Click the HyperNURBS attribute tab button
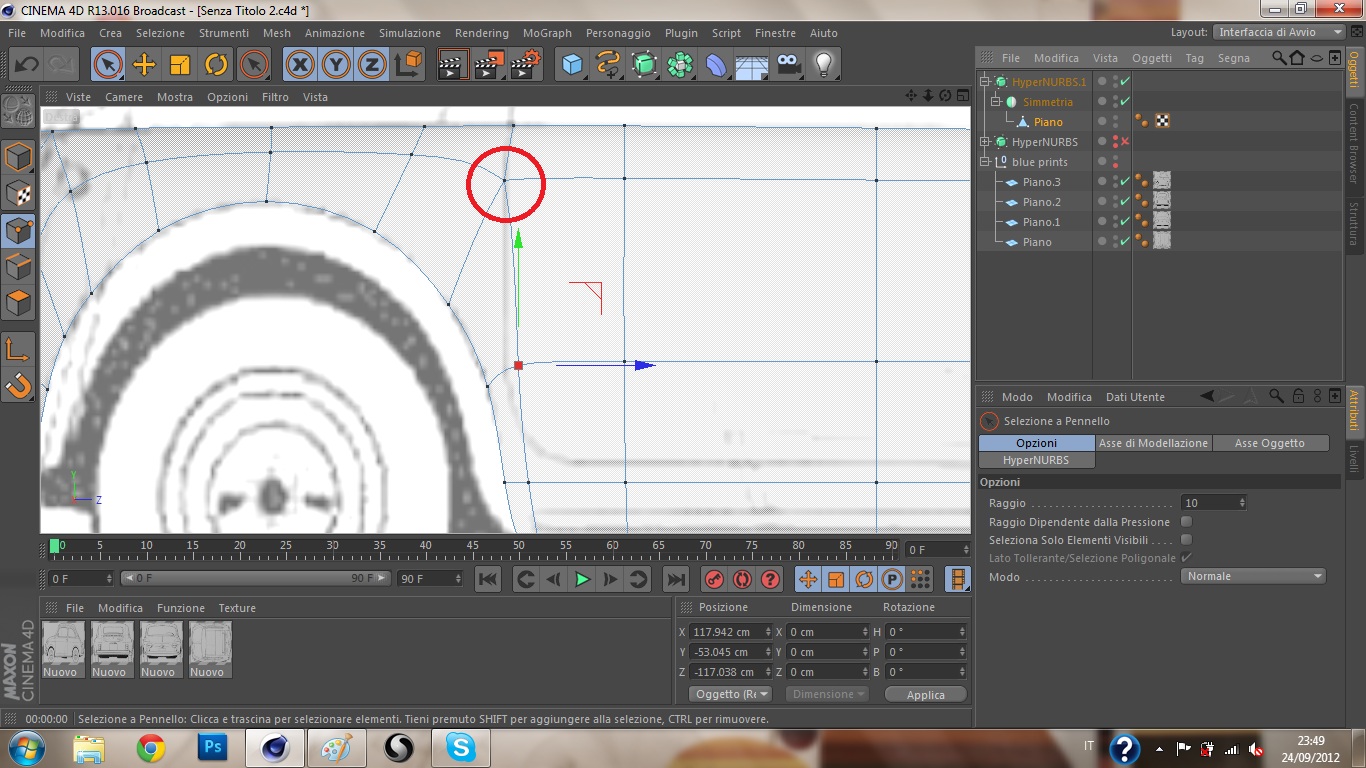Viewport: 1366px width, 768px height. 1037,460
